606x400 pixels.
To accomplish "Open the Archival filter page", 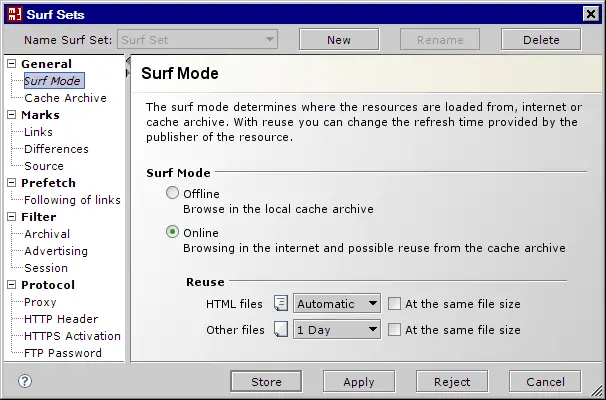I will click(47, 234).
